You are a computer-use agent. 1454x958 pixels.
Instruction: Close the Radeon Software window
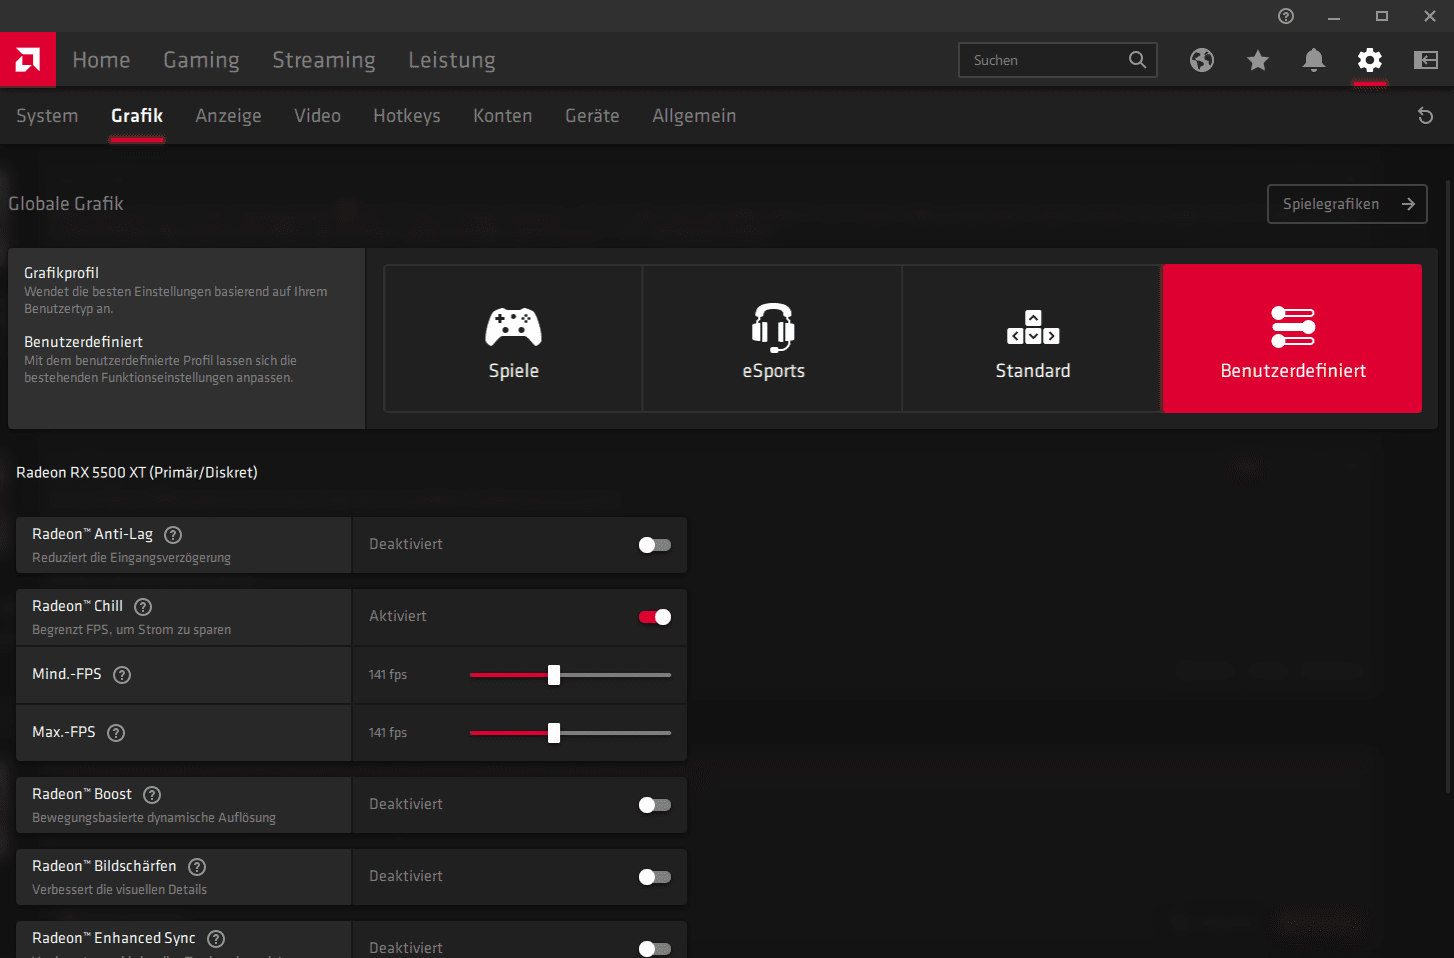[x=1430, y=16]
